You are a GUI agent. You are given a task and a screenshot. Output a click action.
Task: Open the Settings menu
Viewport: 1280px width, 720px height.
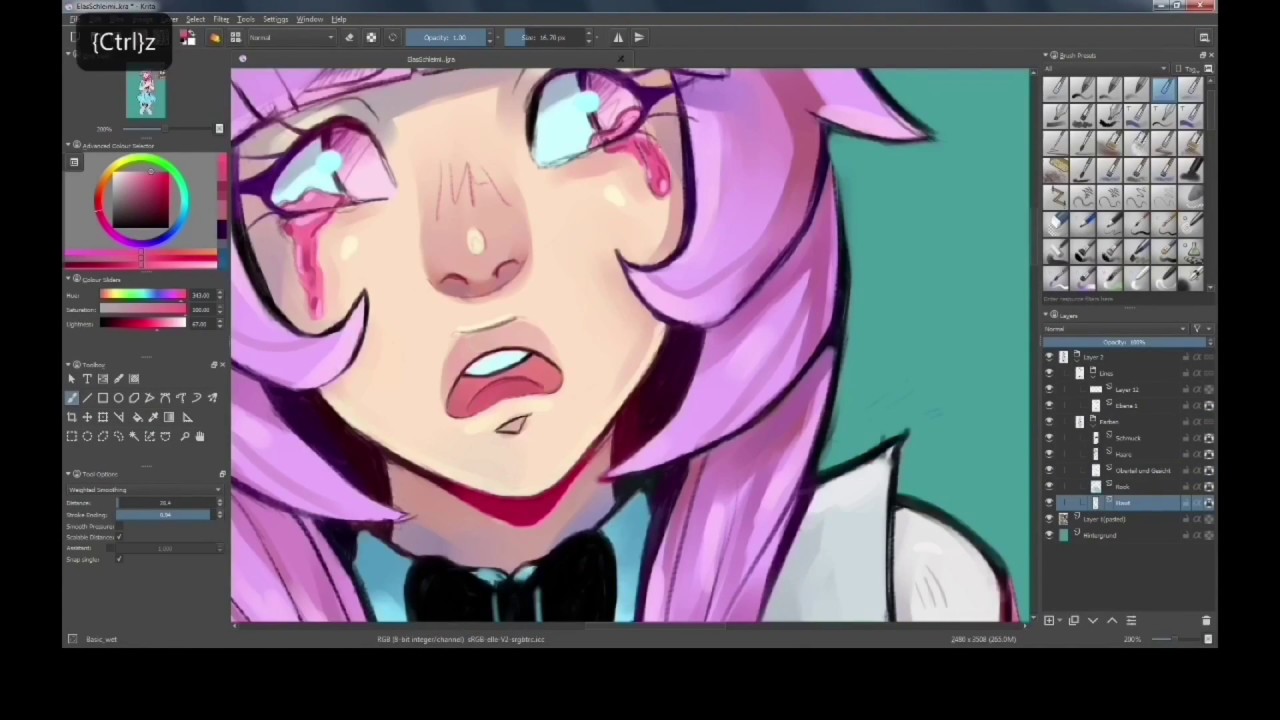(275, 19)
